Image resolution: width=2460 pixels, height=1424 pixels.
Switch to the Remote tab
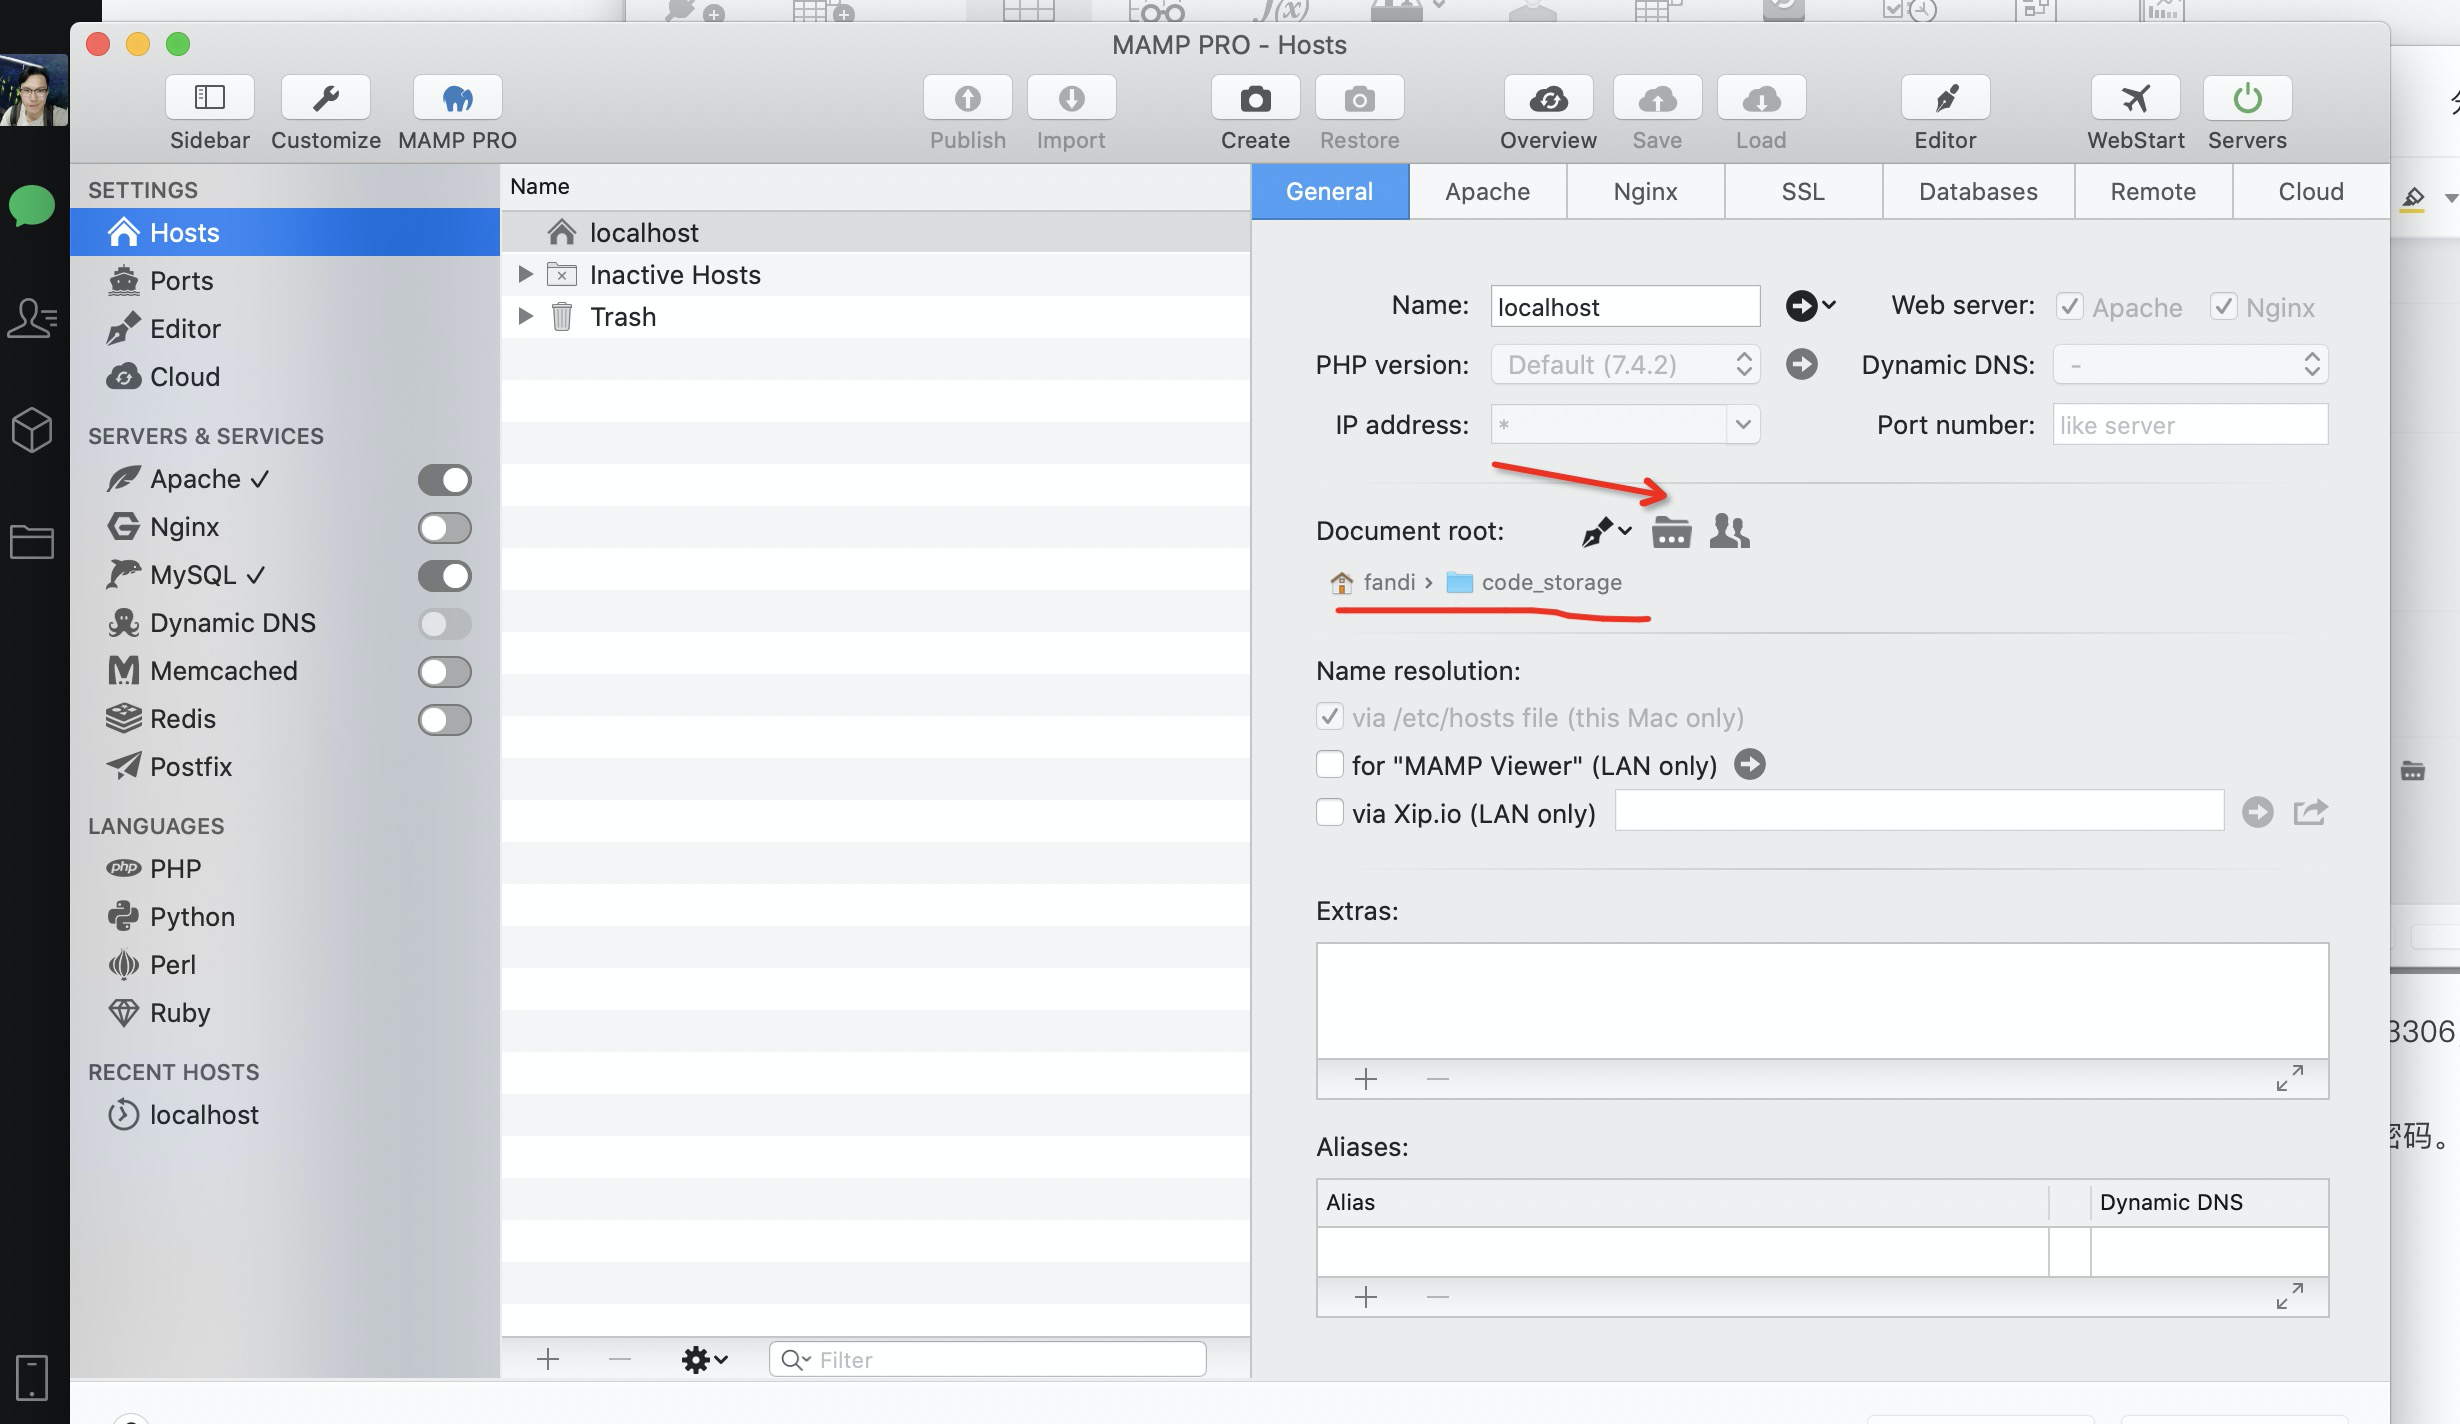coord(2154,191)
